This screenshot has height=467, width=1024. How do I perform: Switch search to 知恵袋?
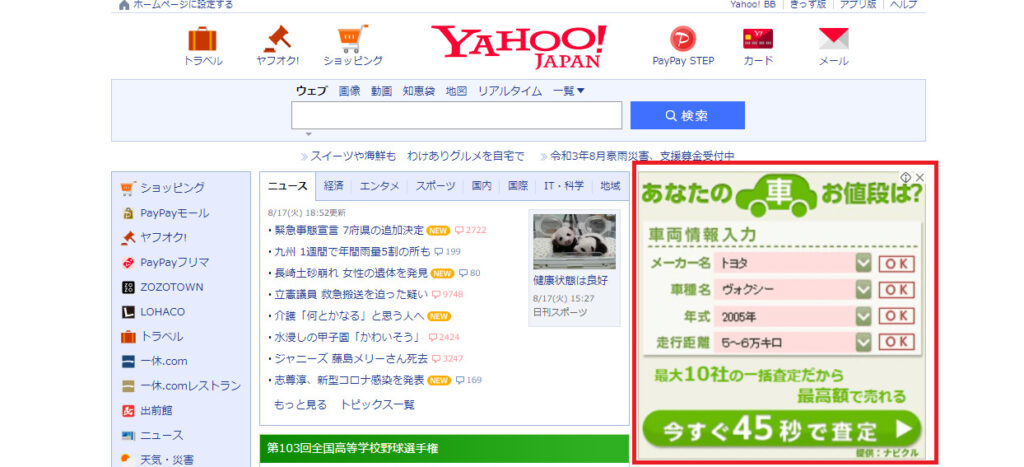(419, 91)
